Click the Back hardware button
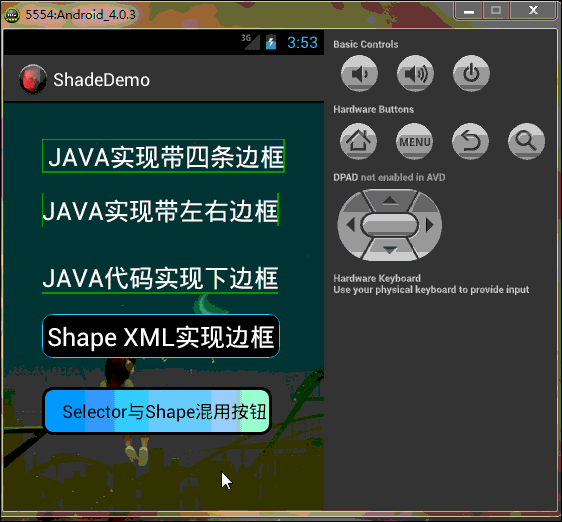This screenshot has width=562, height=522. point(470,141)
